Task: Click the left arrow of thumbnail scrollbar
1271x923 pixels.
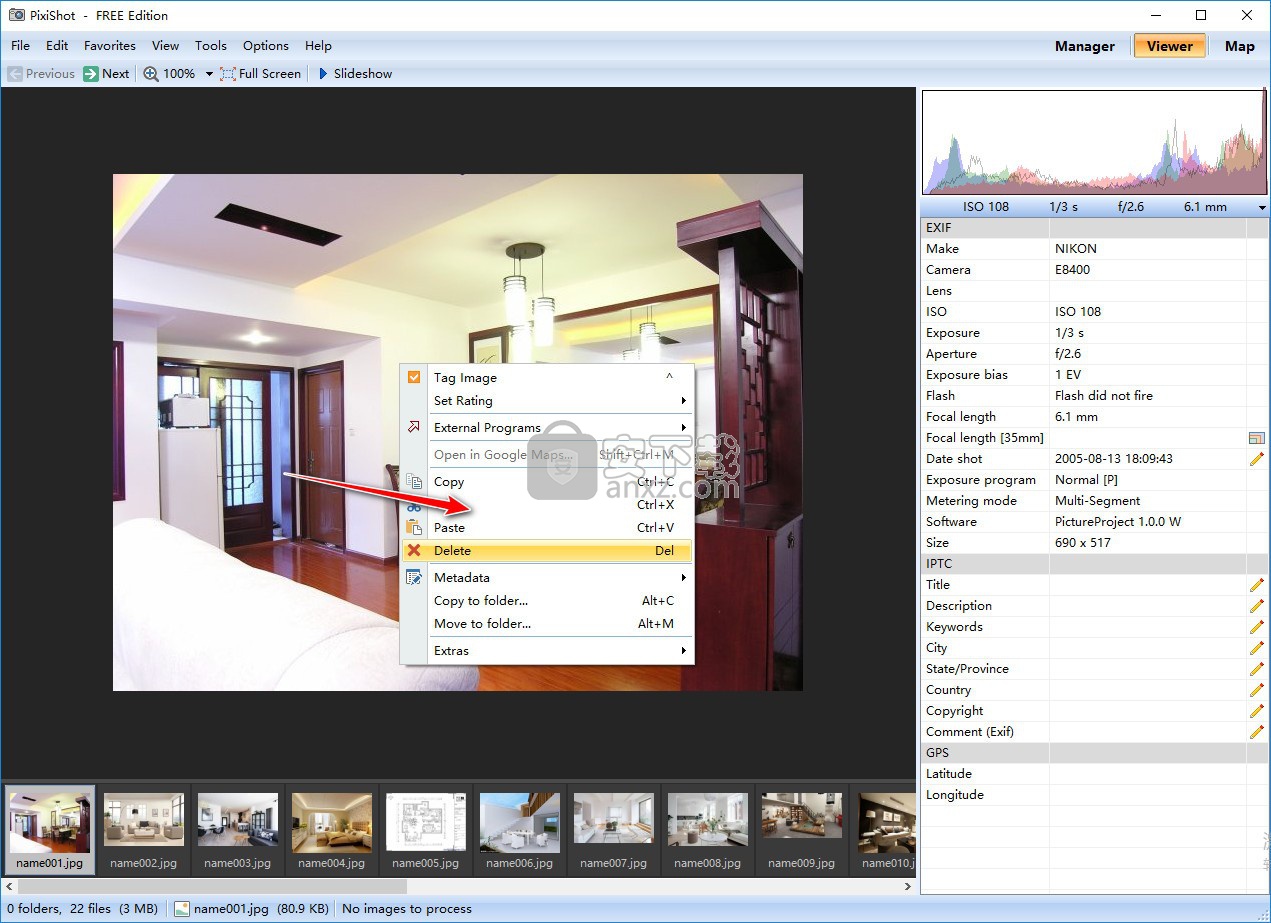Action: (9, 886)
